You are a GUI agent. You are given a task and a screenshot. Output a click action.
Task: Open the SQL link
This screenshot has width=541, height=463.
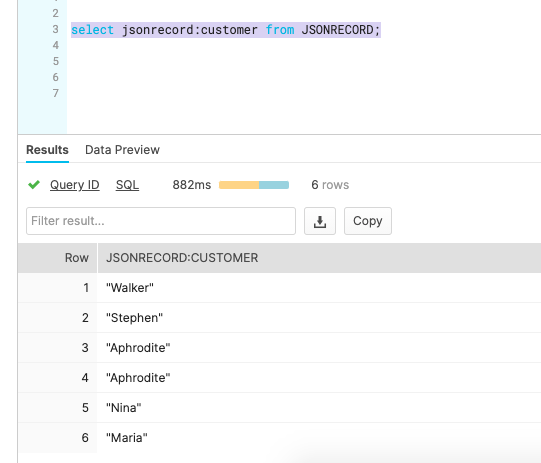pos(127,185)
